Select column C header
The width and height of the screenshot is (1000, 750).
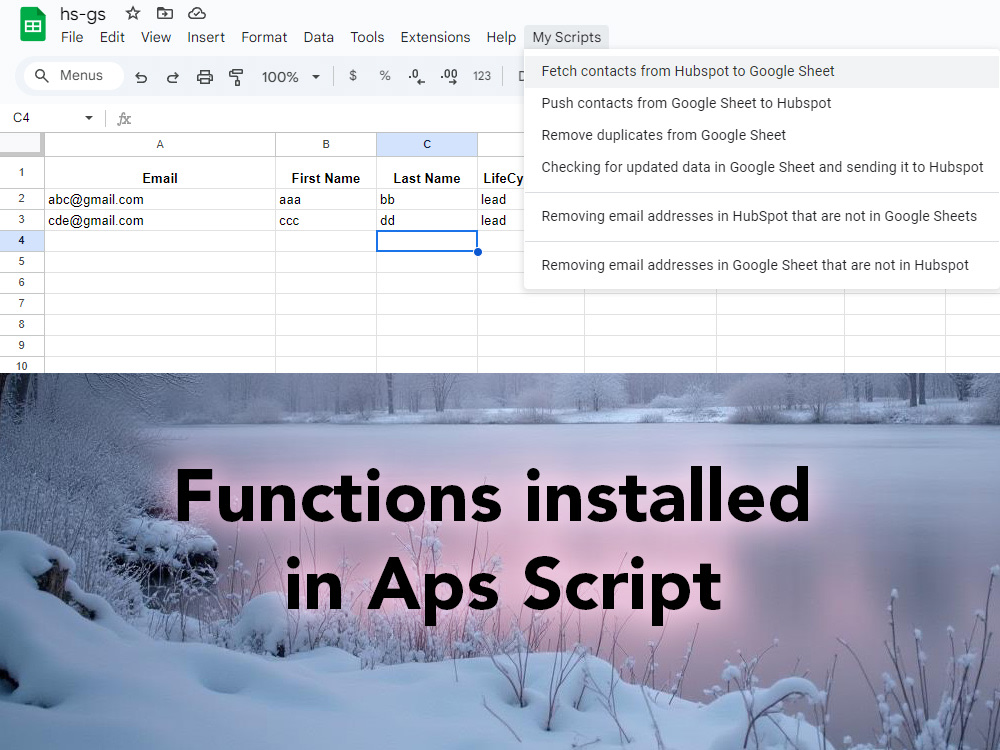coord(427,144)
